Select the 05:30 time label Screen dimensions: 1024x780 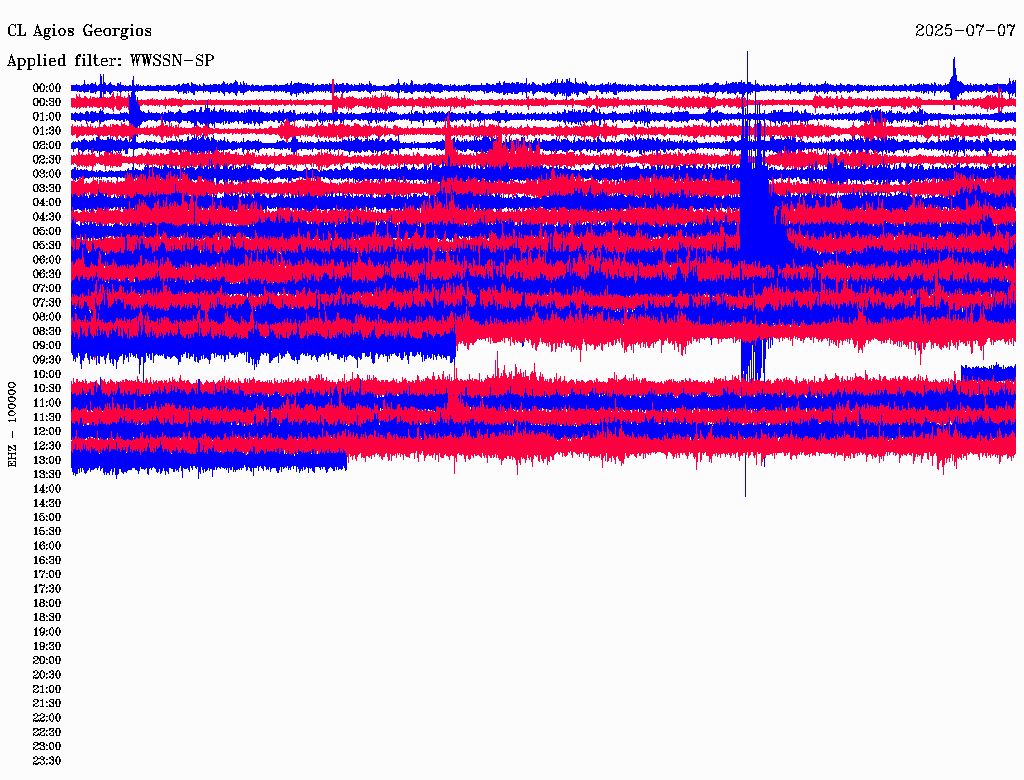47,245
